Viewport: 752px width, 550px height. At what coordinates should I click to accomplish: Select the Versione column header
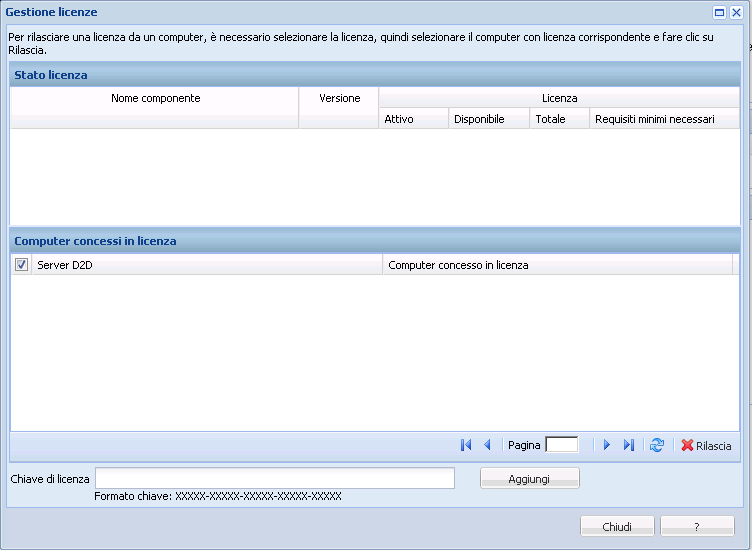(339, 99)
